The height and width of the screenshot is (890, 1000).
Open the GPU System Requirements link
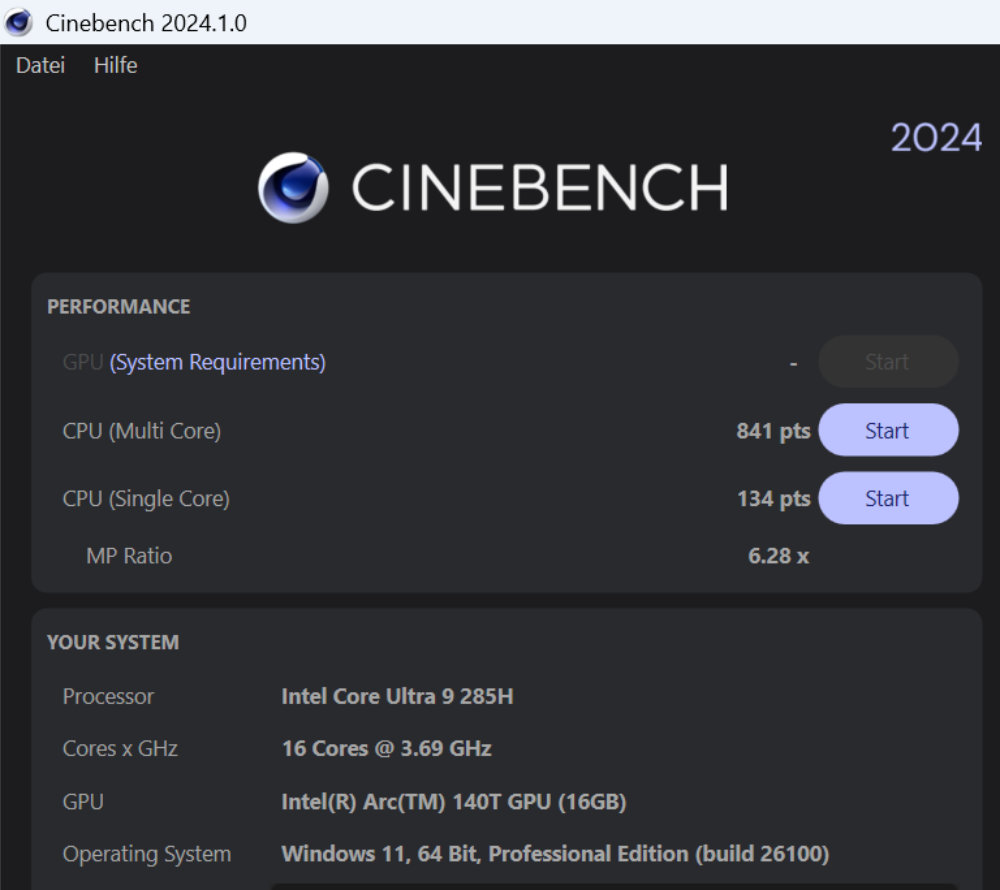217,362
